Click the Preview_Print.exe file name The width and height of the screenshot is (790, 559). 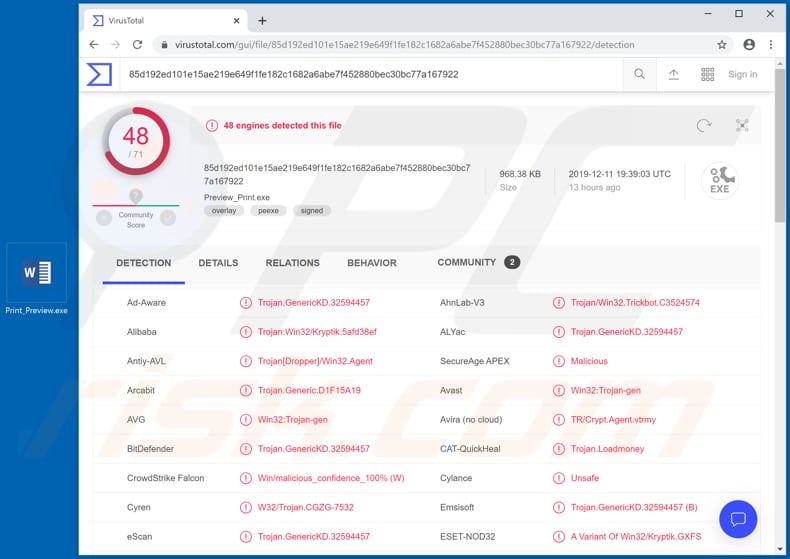click(237, 197)
